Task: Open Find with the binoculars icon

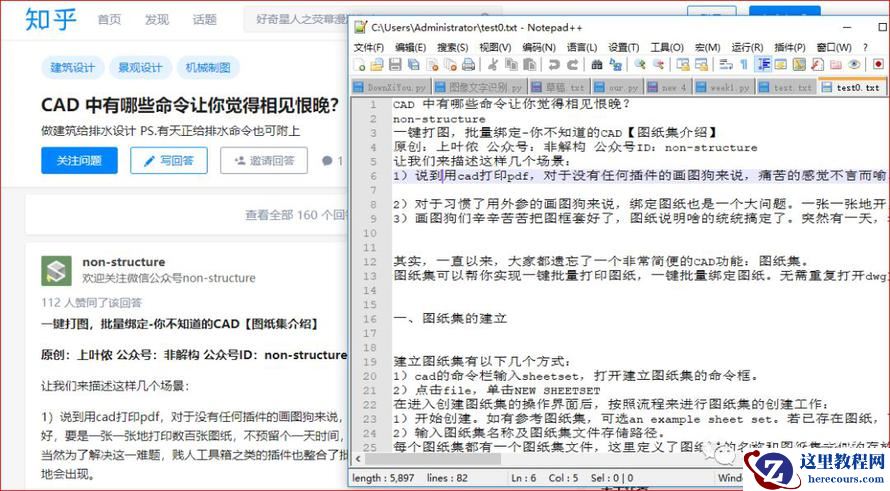Action: pos(597,65)
